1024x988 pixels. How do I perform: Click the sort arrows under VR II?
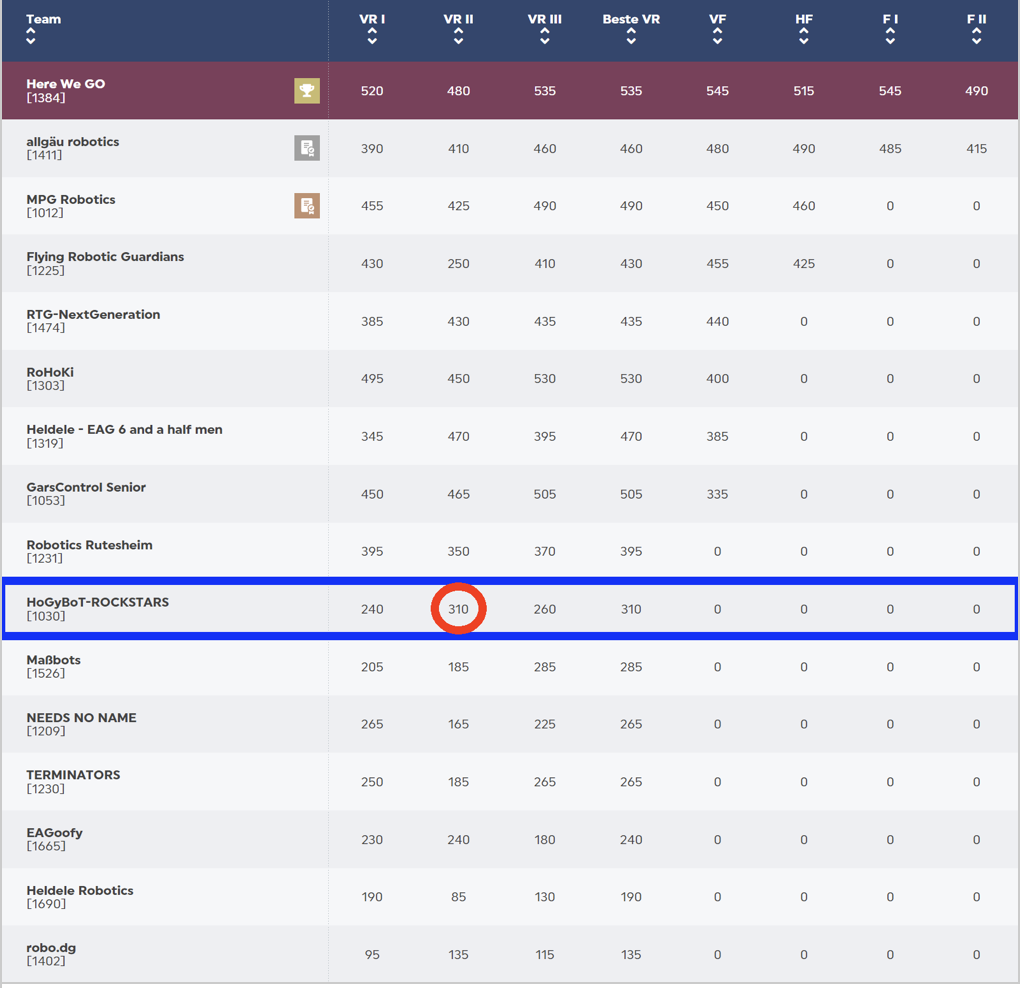pyautogui.click(x=458, y=36)
